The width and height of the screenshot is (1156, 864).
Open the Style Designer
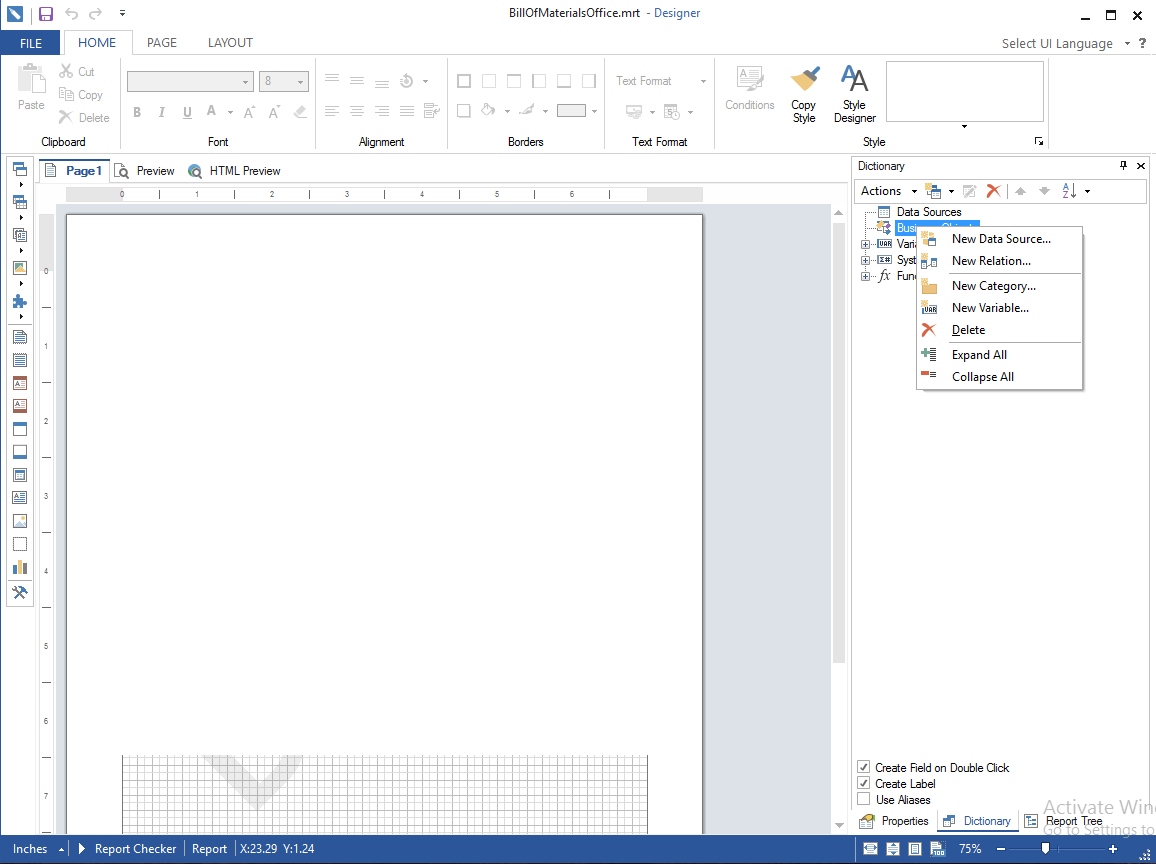(x=854, y=94)
